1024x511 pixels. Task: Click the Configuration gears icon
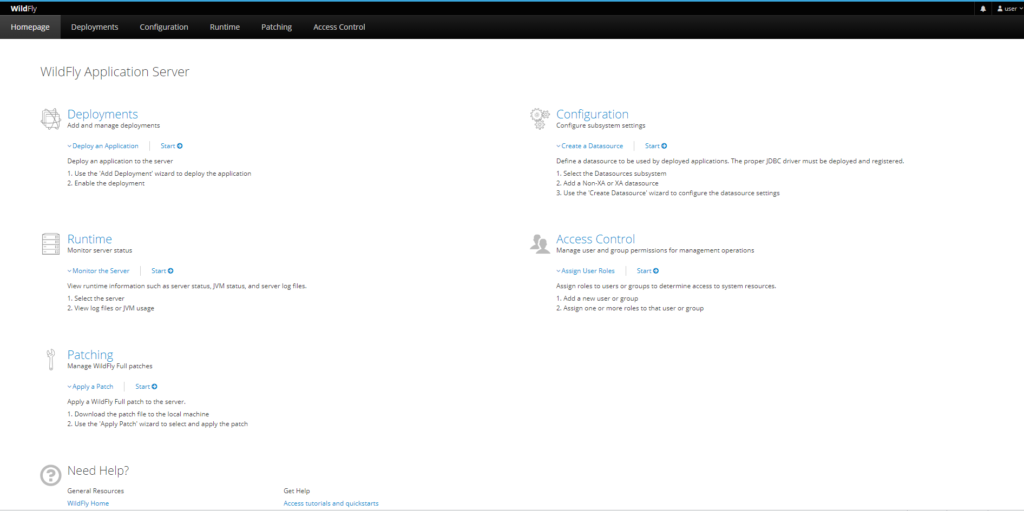[539, 119]
